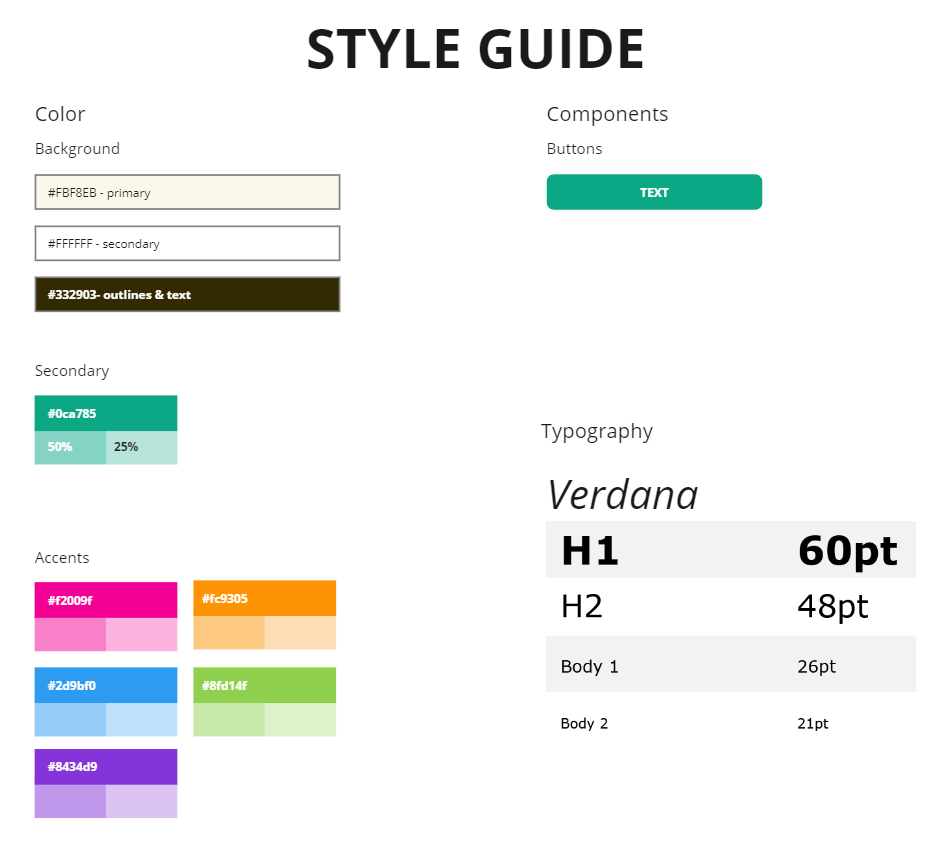Select the 25% green tint swatch
This screenshot has height=844, width=943.
pos(142,448)
